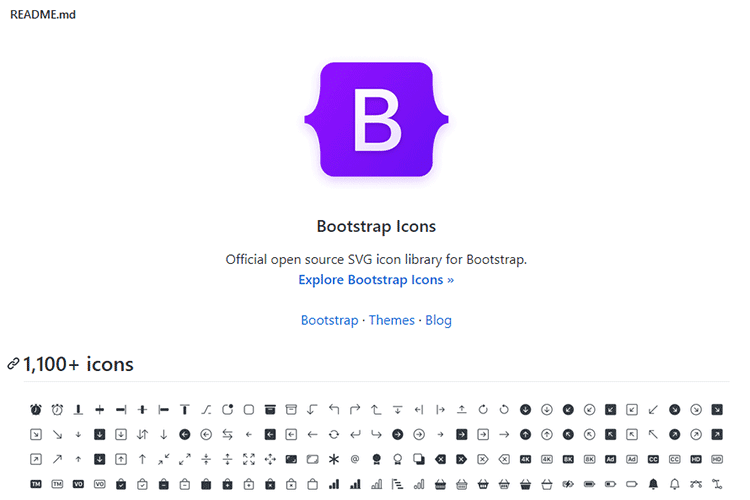Select the filled TM badge icon
This screenshot has width=750, height=500.
(36, 484)
